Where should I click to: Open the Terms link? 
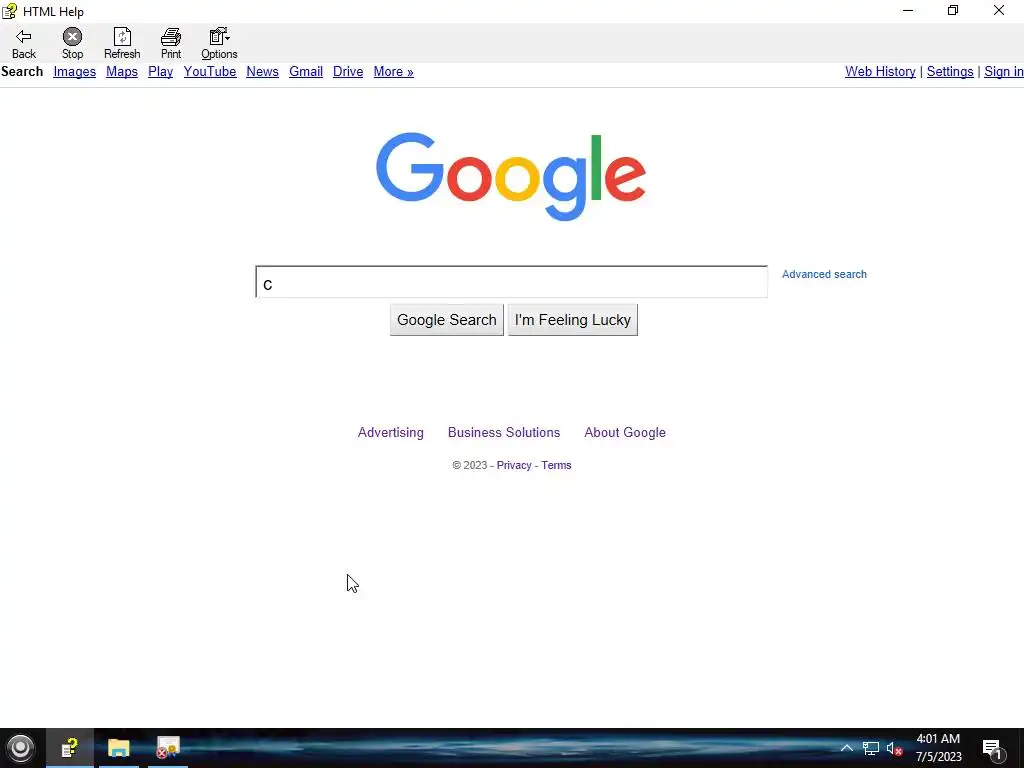pos(556,465)
